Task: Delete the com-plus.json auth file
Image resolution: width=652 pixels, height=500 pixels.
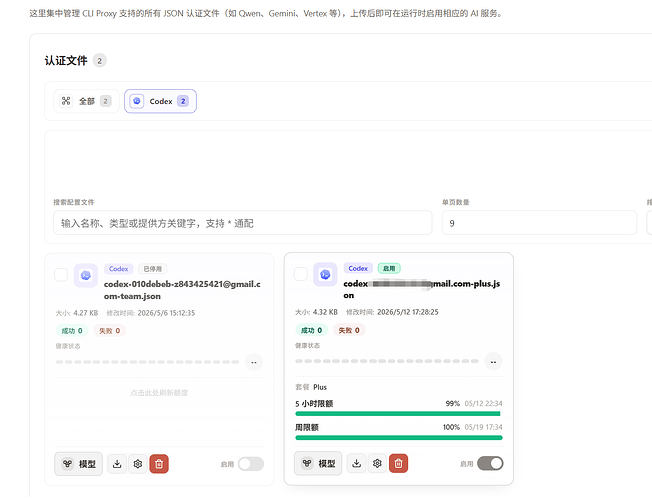Action: 398,463
